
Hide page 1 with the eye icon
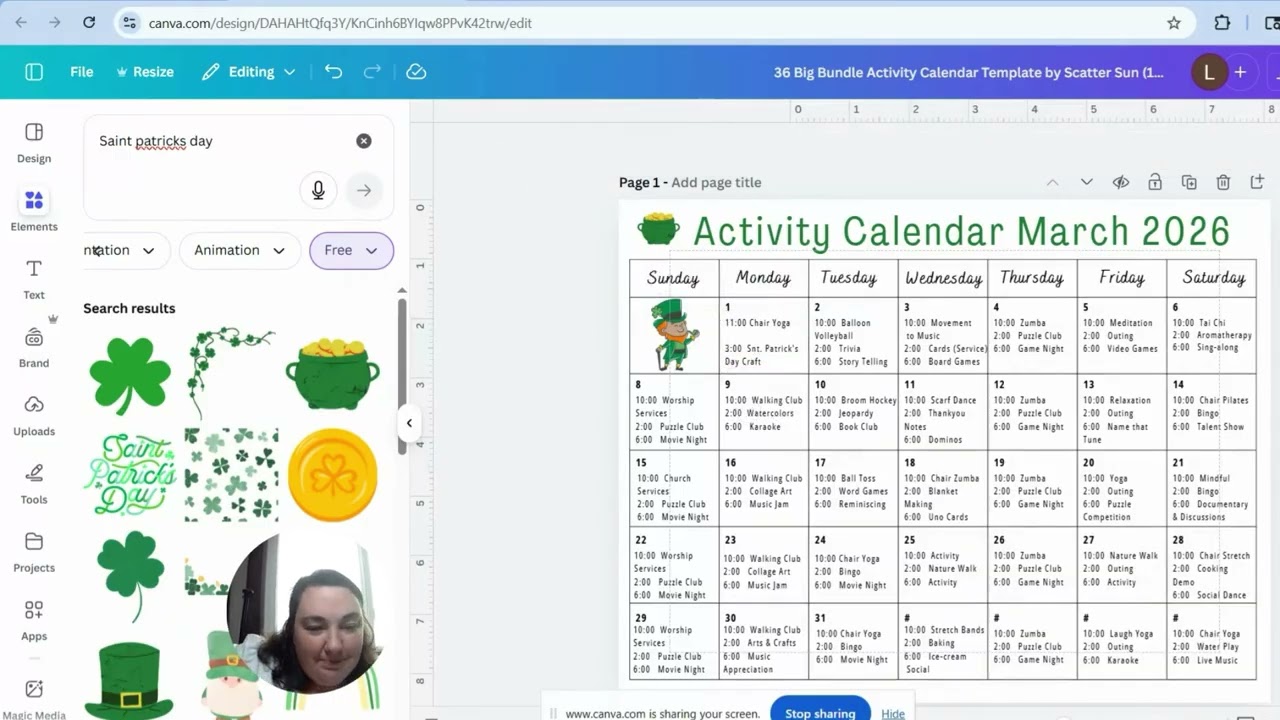tap(1121, 182)
